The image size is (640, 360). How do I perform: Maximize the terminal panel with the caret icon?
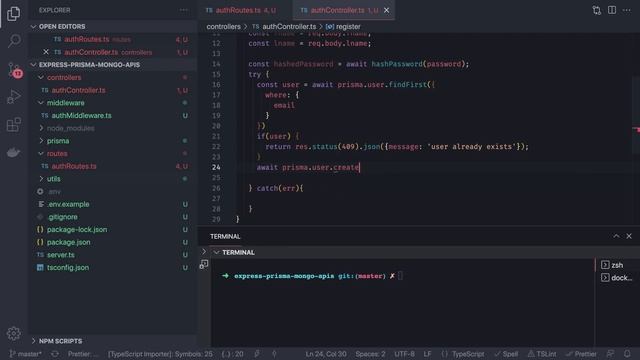(616, 236)
